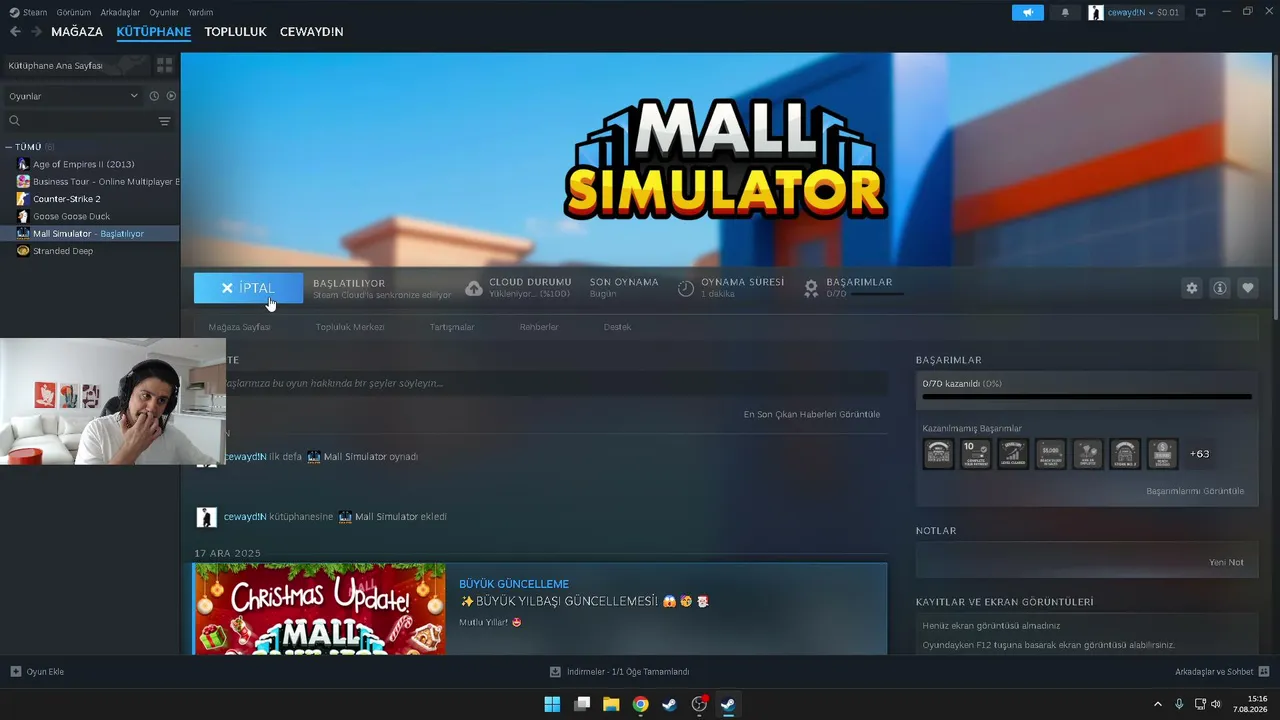Open the notifications bell
Image resolution: width=1280 pixels, height=720 pixels.
(1065, 12)
